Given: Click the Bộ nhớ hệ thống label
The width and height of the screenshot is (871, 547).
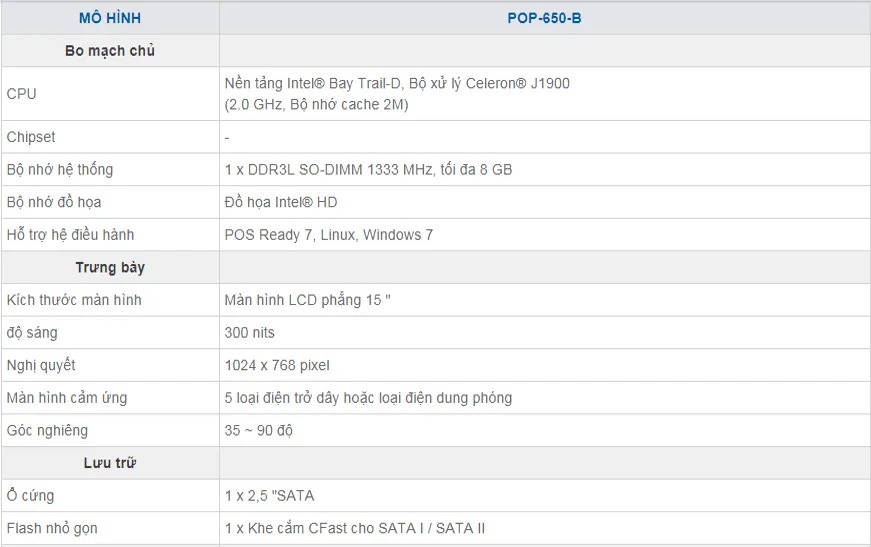Looking at the screenshot, I should [60, 170].
